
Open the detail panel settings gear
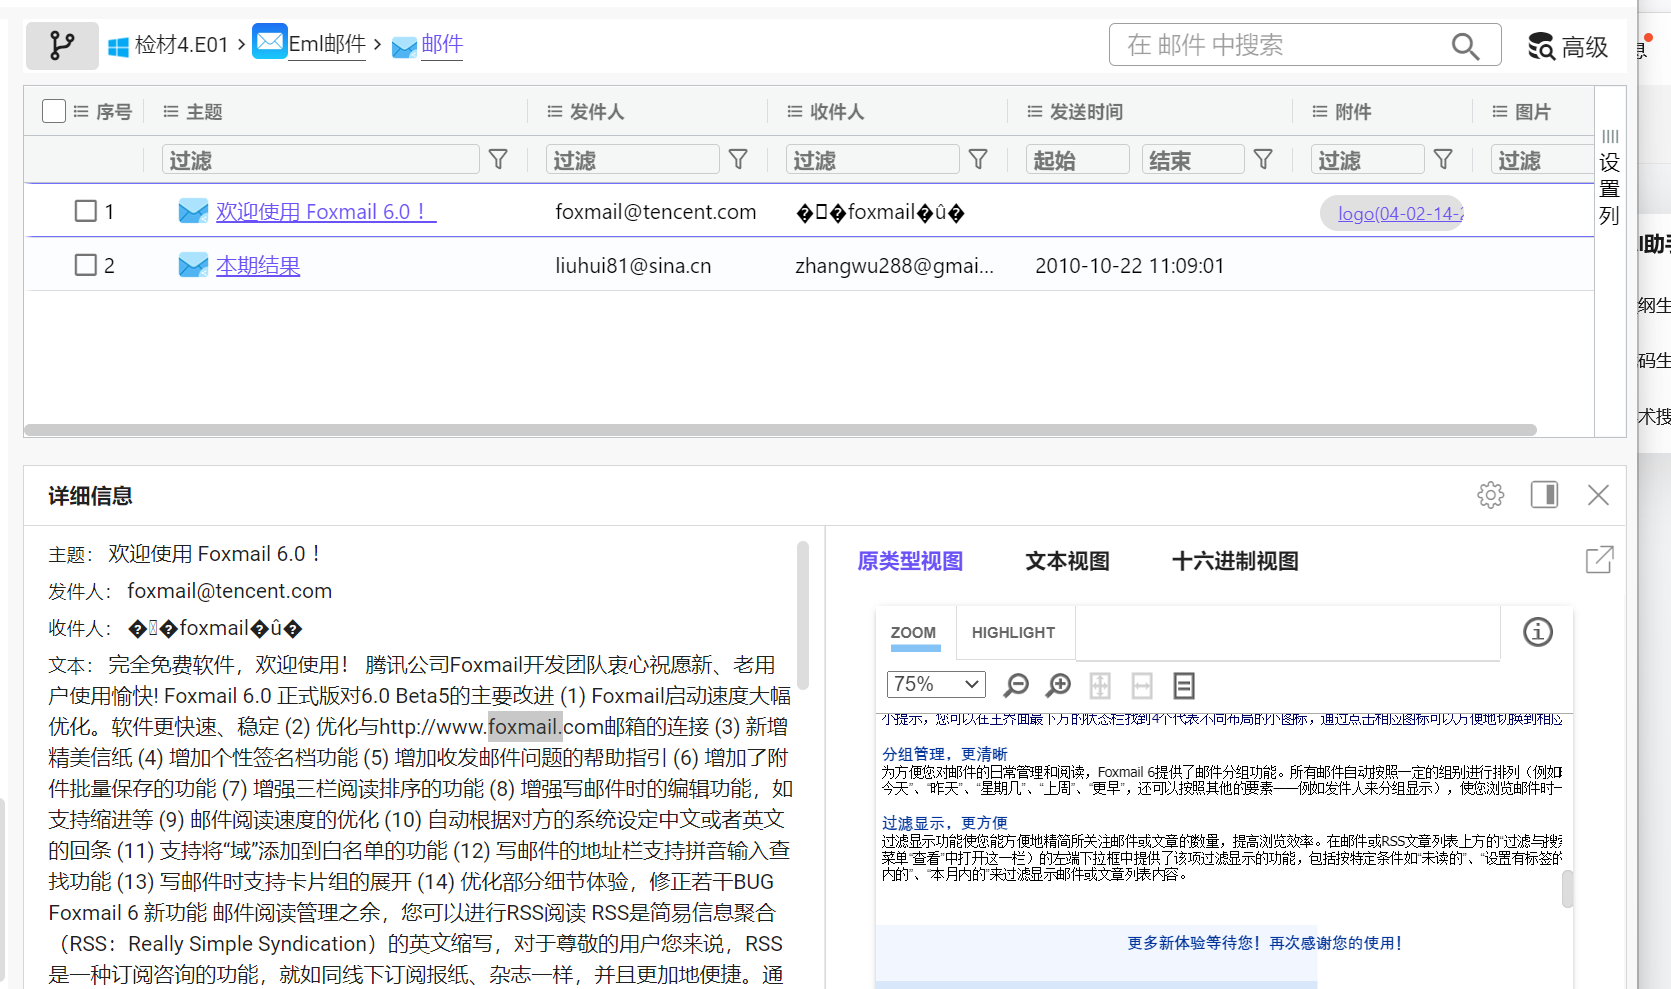click(x=1490, y=495)
